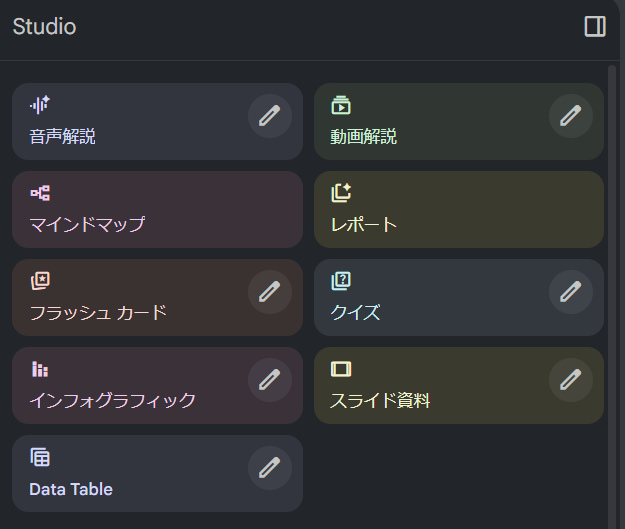Click the スライド資料 slide icon

click(x=341, y=369)
